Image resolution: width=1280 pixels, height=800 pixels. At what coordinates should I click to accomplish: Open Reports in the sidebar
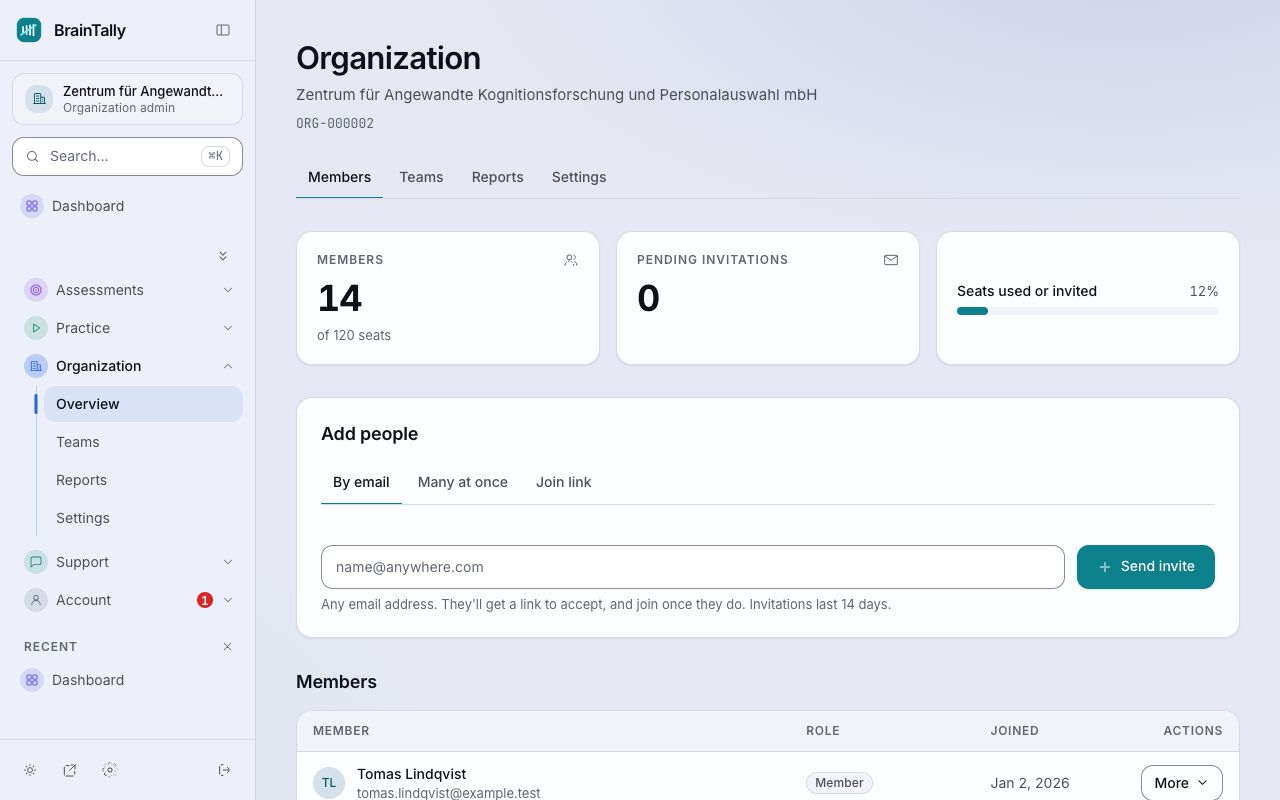click(x=143, y=480)
